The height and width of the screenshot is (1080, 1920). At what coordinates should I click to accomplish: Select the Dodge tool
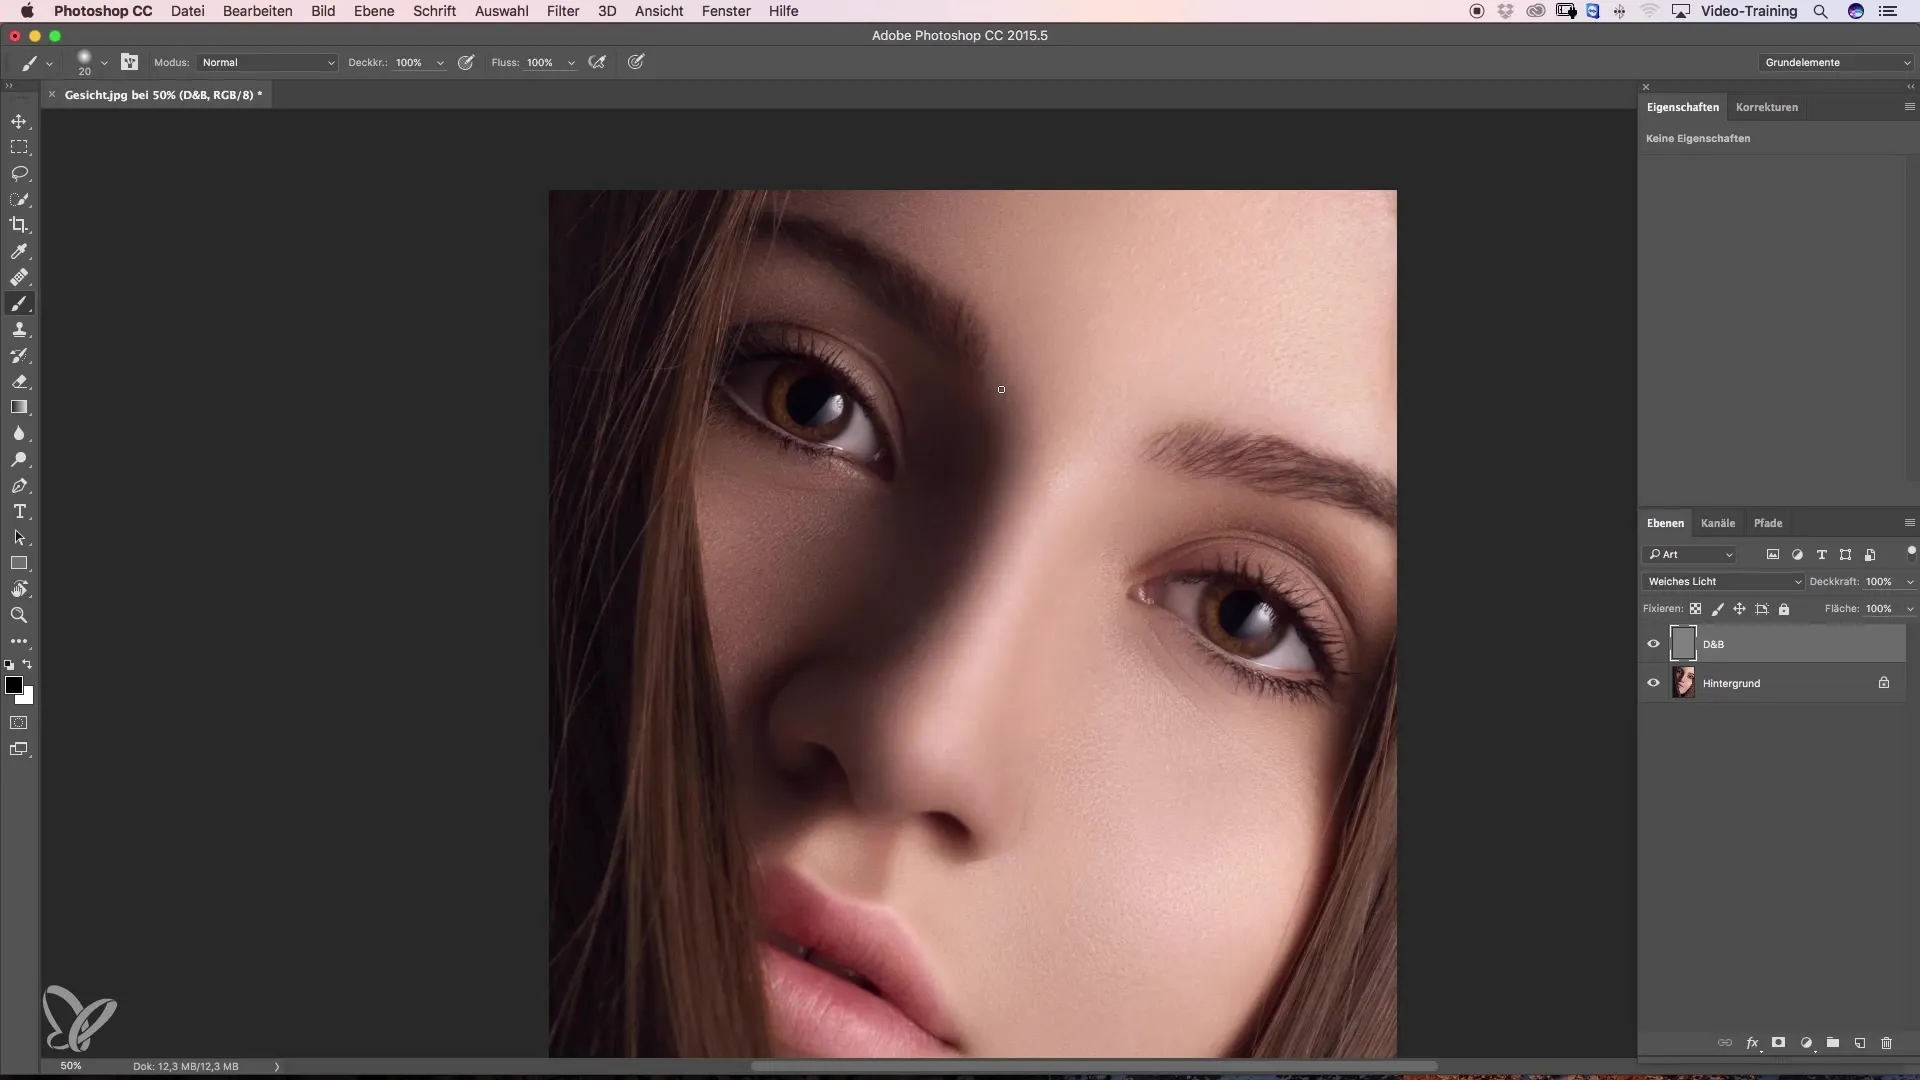click(19, 459)
